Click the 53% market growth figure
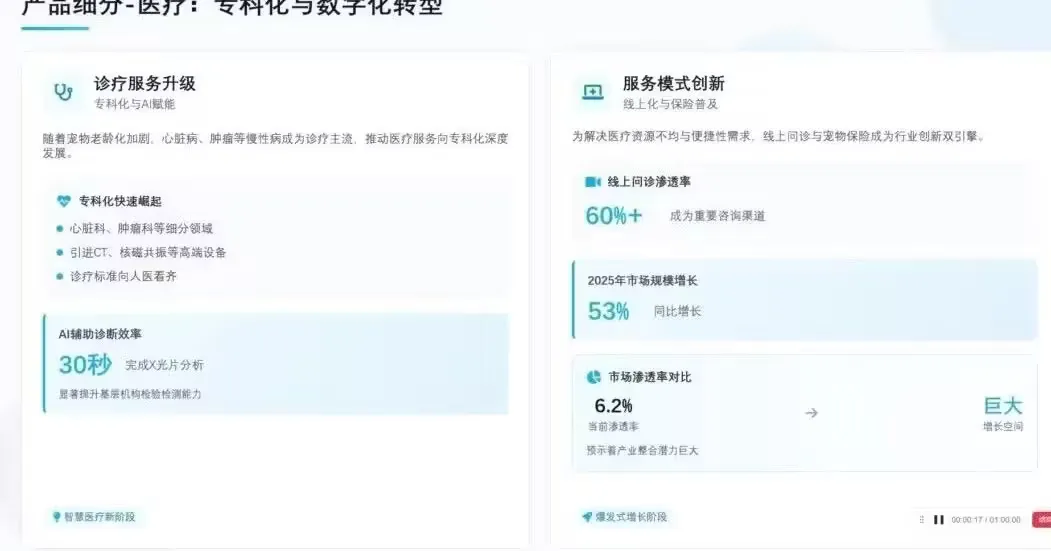 (x=608, y=311)
